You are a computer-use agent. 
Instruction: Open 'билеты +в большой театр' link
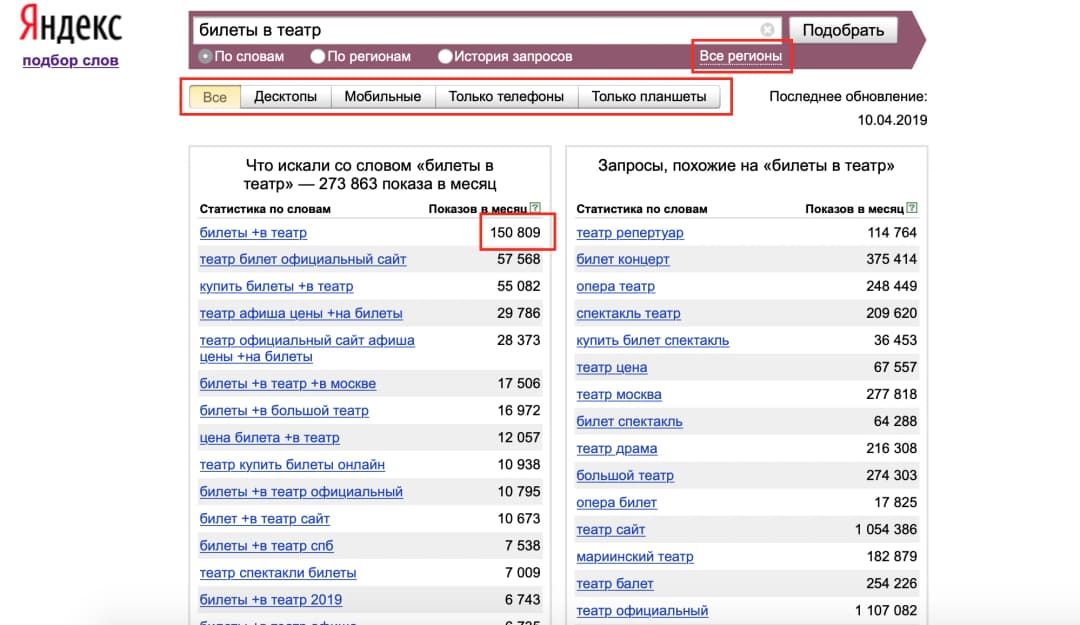click(284, 411)
